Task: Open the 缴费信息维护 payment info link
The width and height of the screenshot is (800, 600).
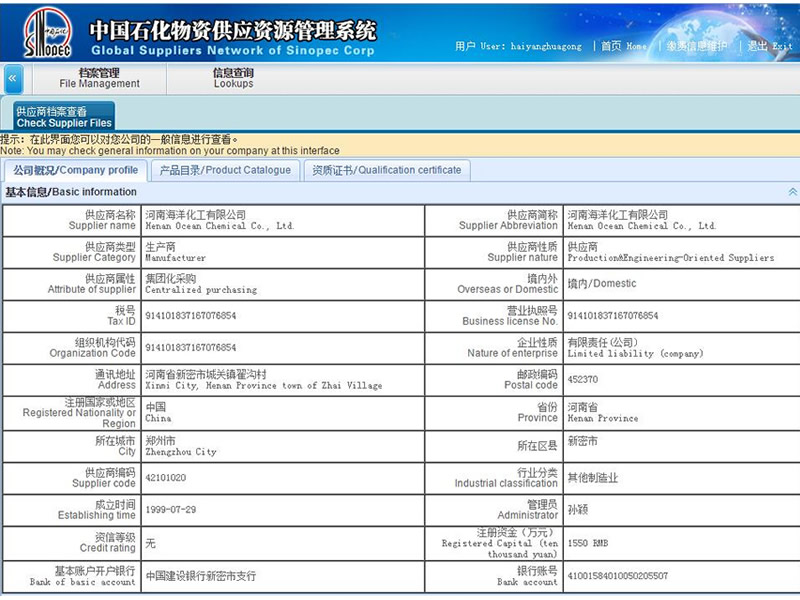Action: (x=696, y=46)
